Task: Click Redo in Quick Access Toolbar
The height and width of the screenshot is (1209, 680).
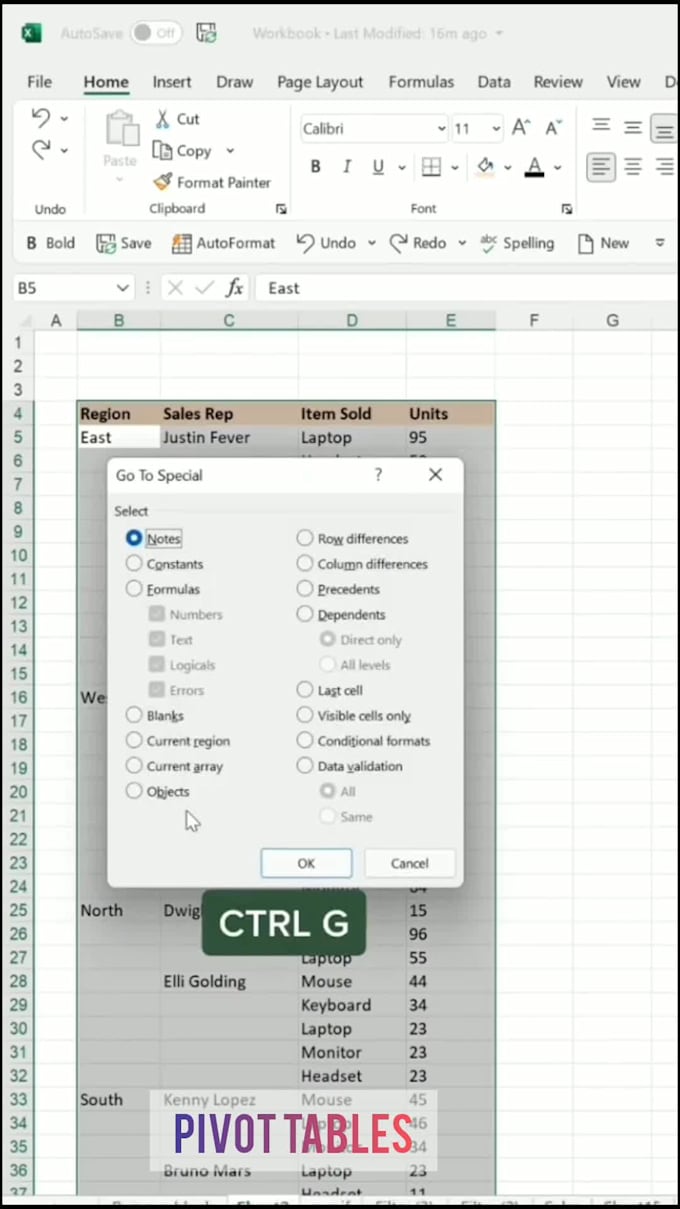Action: pos(418,243)
